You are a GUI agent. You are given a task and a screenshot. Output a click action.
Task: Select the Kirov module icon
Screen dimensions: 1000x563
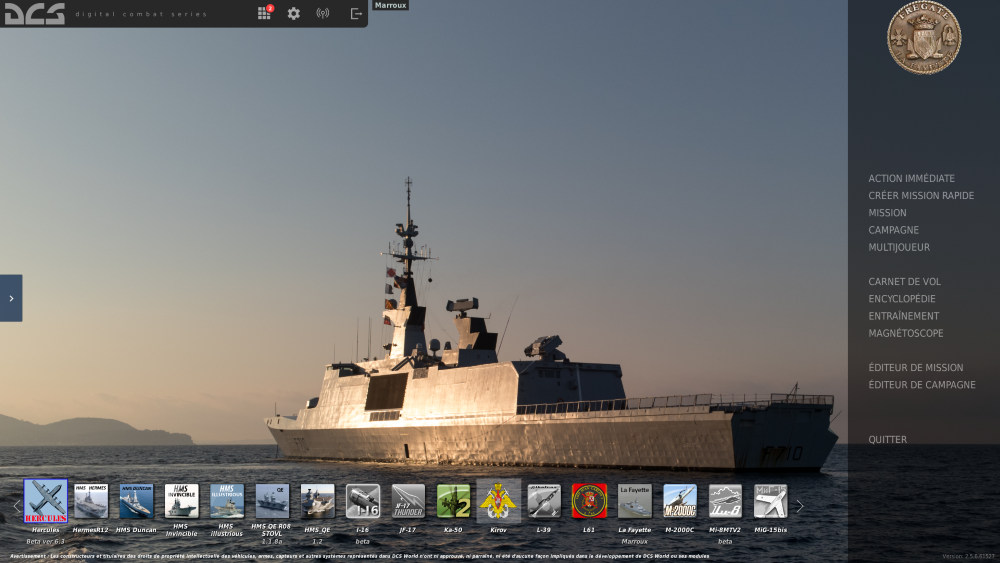click(x=498, y=501)
